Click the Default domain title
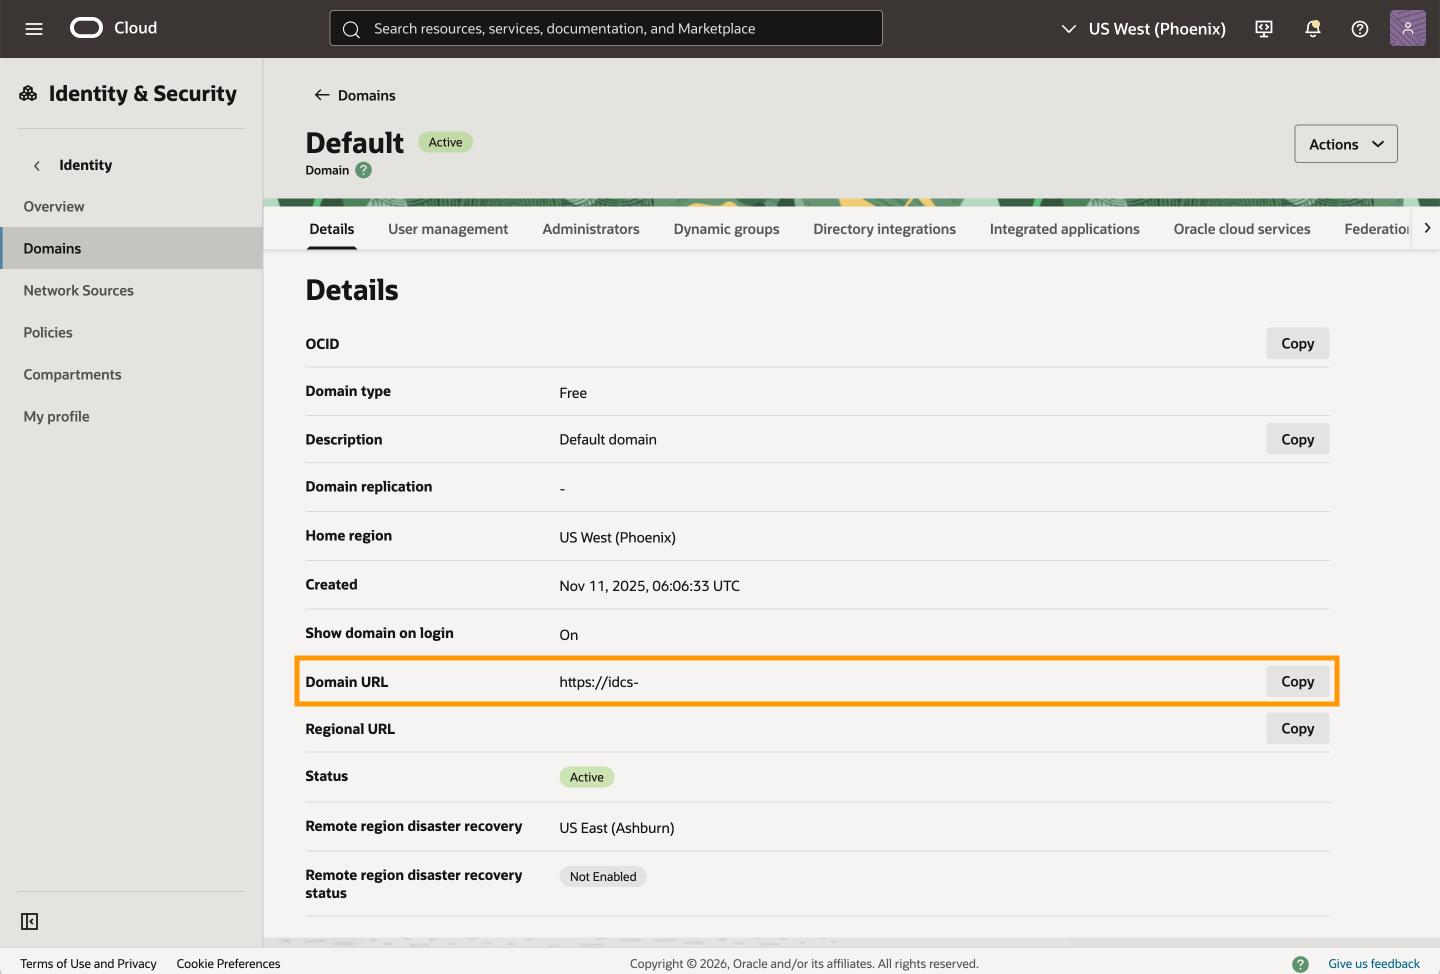This screenshot has height=974, width=1440. (x=355, y=143)
